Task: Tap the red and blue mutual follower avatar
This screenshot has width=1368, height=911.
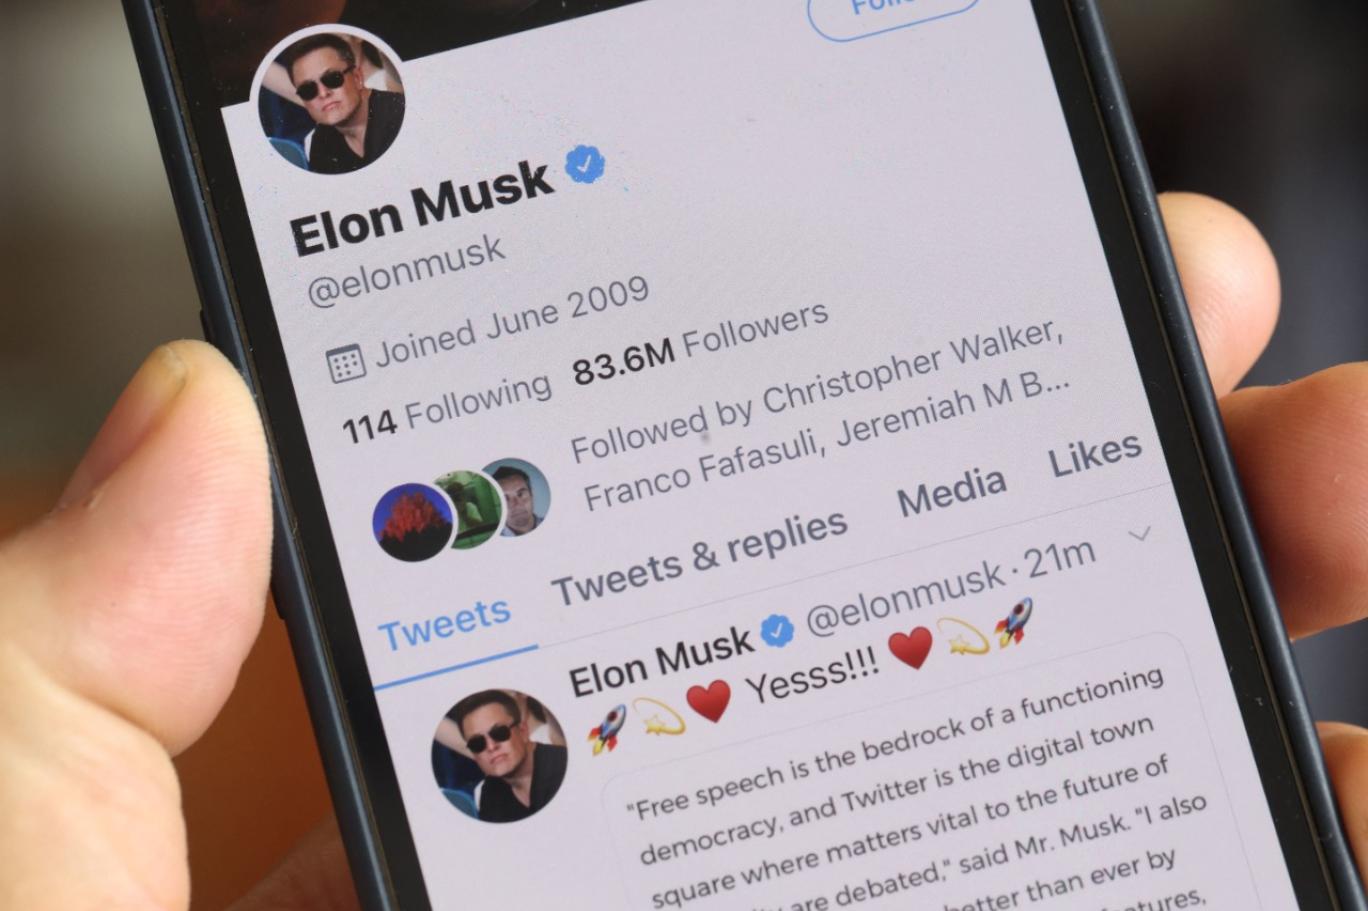Action: click(x=412, y=521)
